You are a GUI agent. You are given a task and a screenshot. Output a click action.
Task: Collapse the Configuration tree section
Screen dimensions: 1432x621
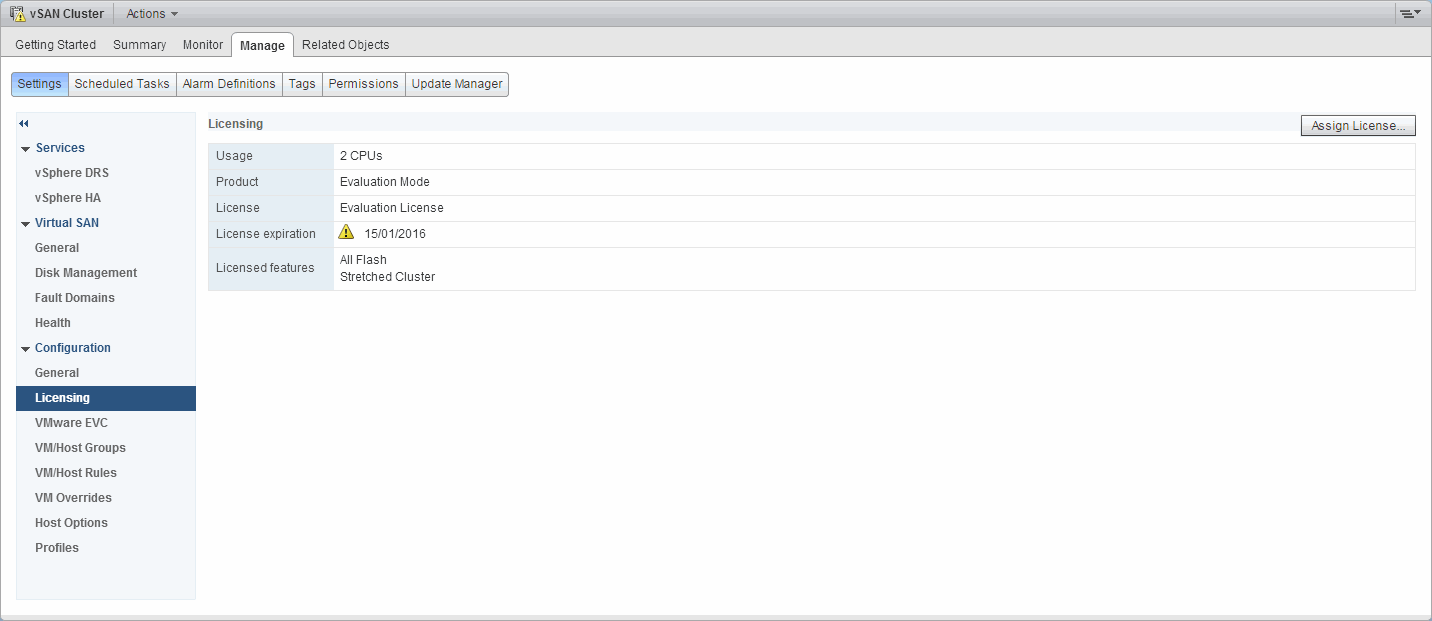[x=26, y=349]
